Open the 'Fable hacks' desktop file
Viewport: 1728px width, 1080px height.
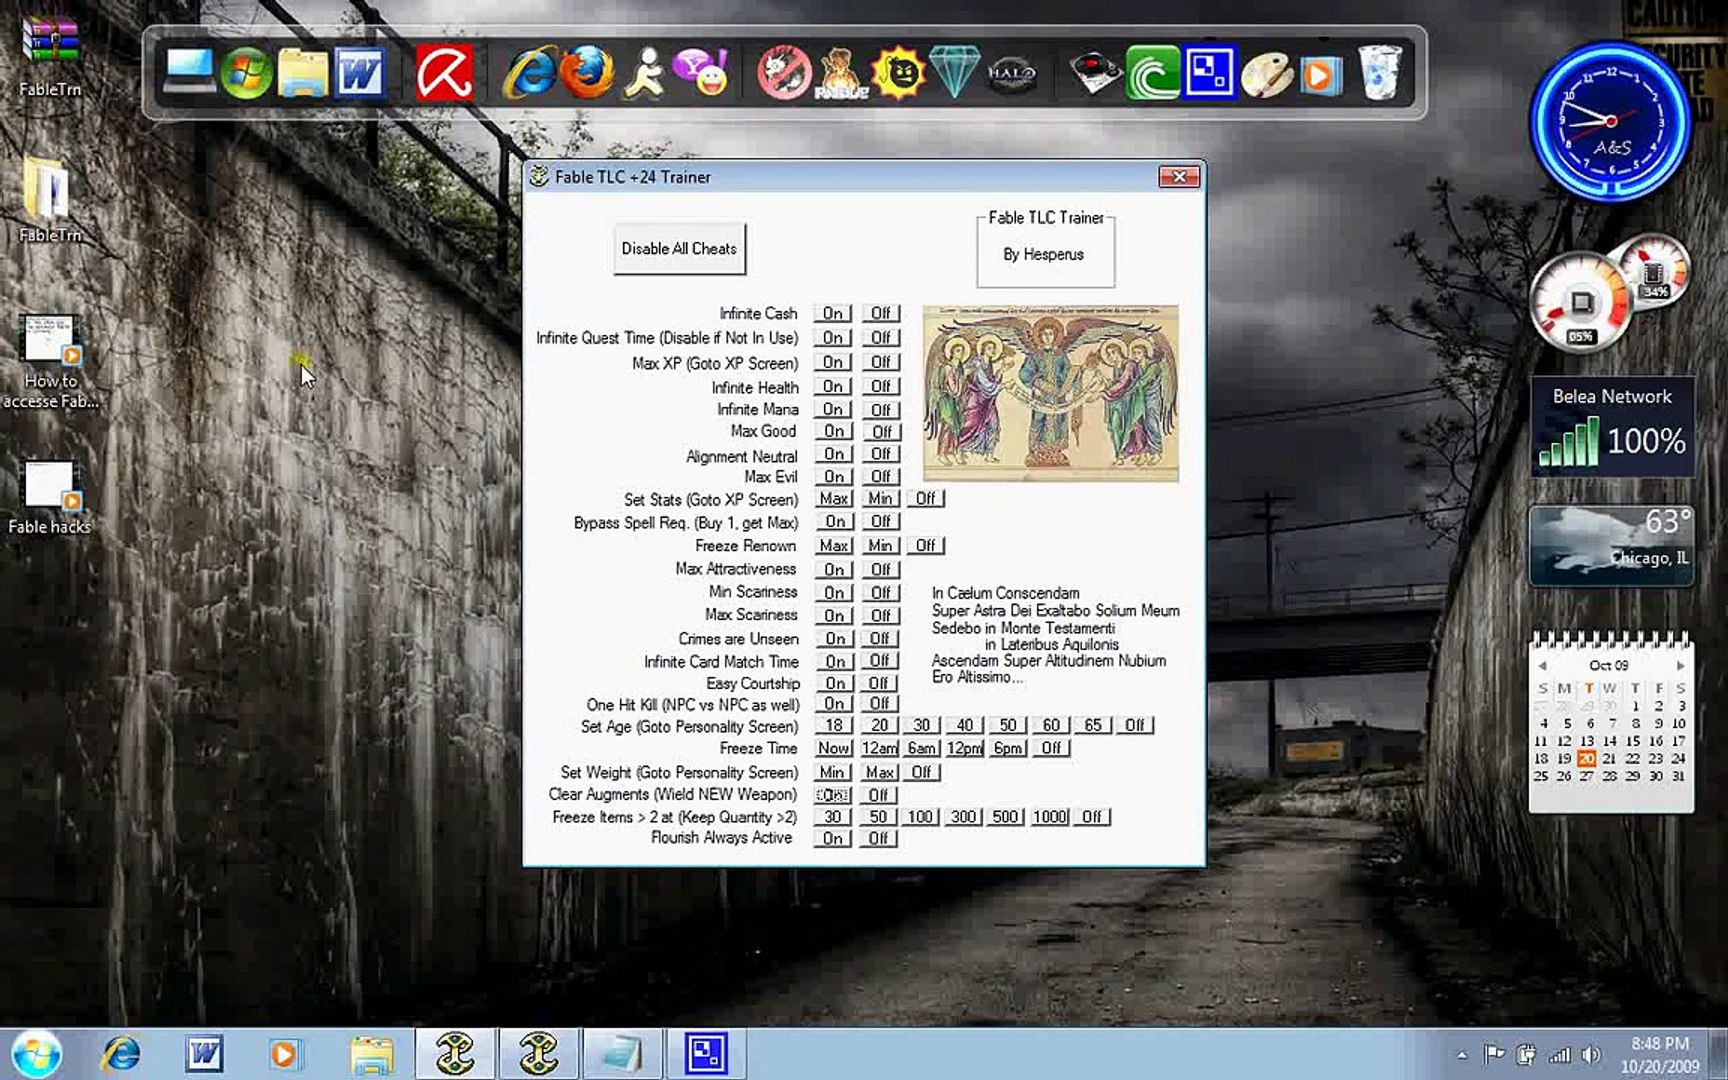click(x=50, y=497)
